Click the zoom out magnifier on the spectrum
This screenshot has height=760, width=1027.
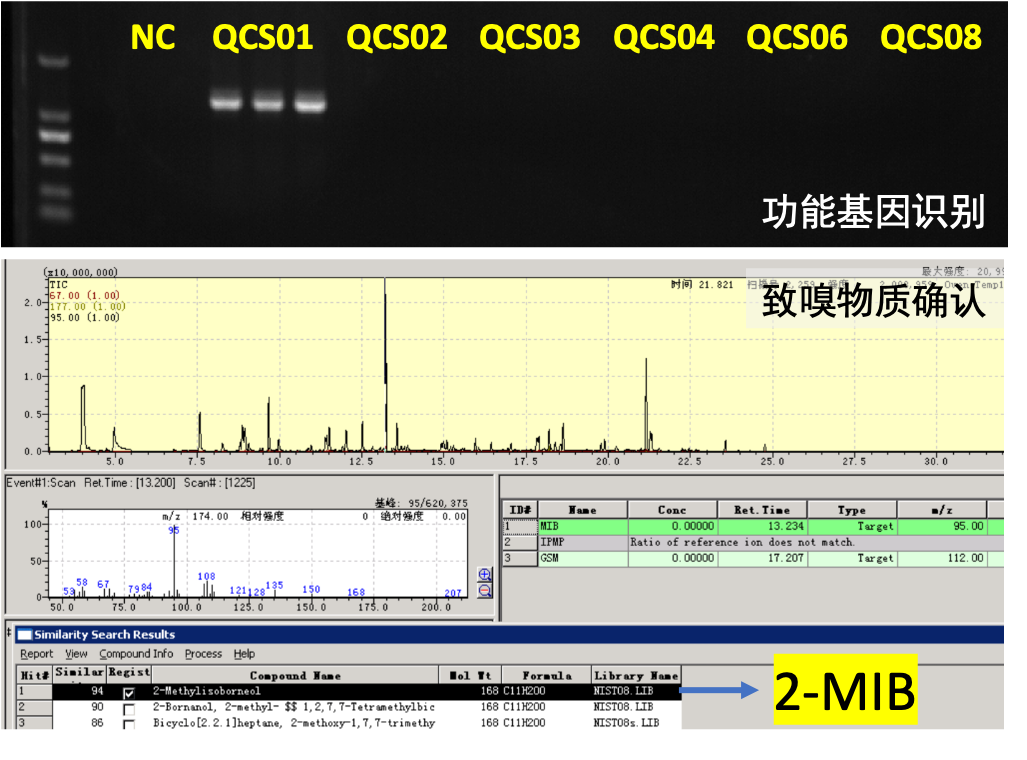coord(485,590)
